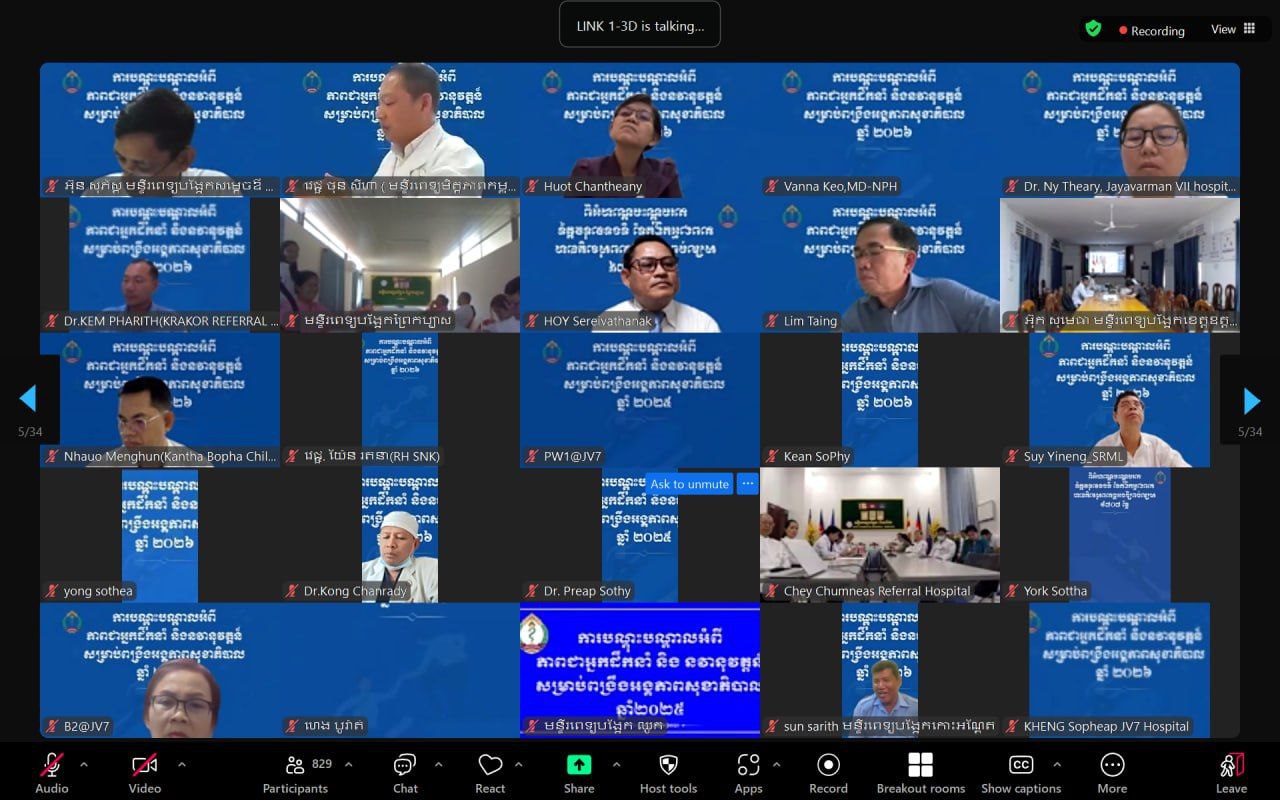Toggle meeting recording with Record button

pyautogui.click(x=828, y=766)
